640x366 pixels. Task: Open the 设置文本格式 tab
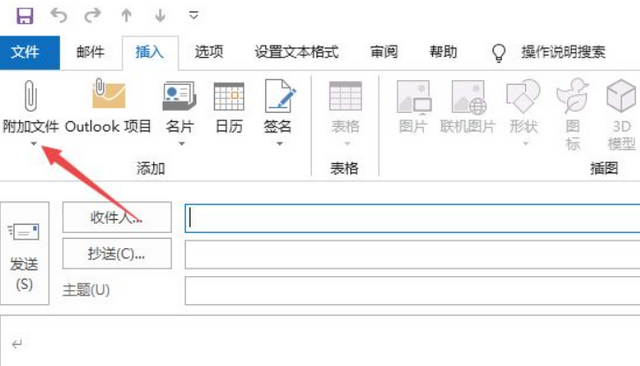(297, 52)
